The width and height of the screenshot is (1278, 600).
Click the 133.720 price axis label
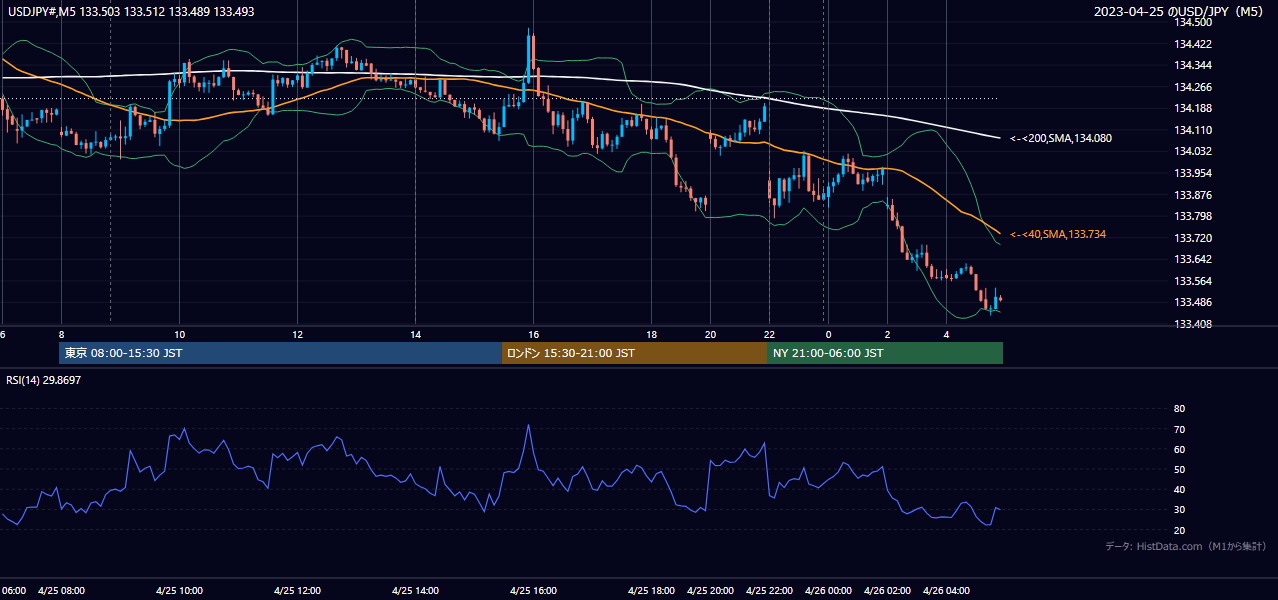click(1192, 238)
